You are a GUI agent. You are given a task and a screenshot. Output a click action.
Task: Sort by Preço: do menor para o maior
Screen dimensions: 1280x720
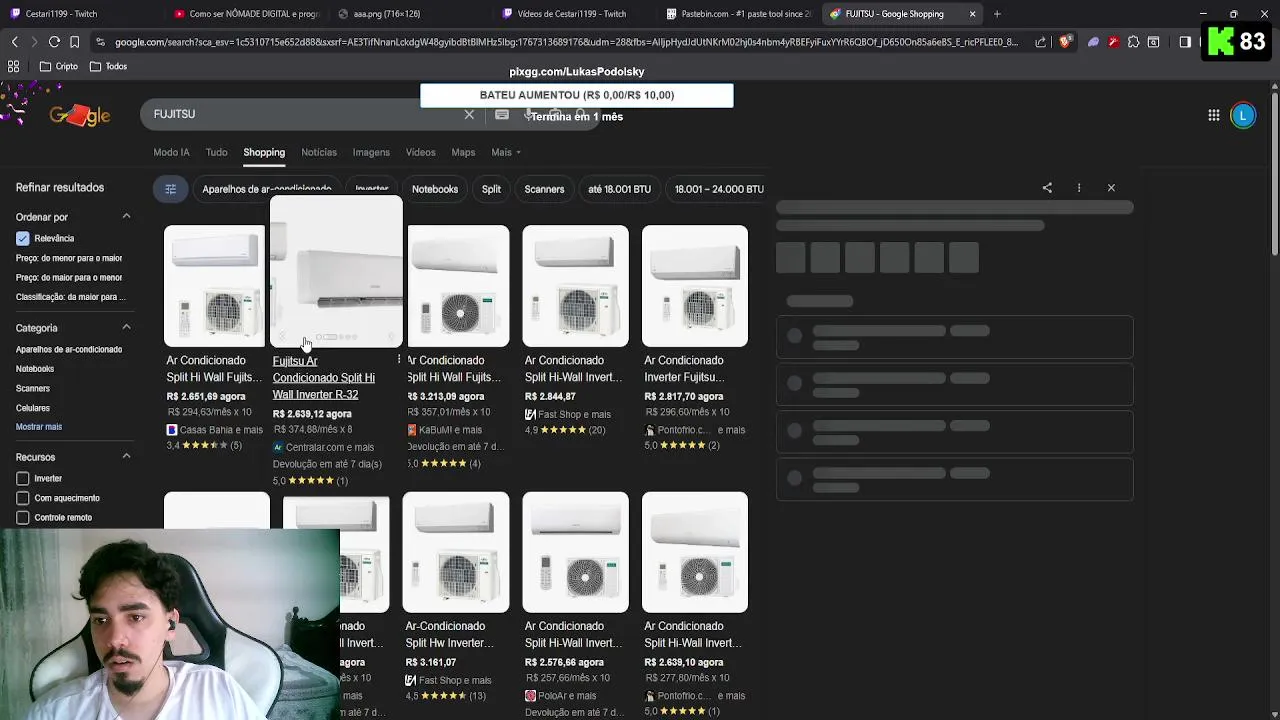(x=69, y=258)
